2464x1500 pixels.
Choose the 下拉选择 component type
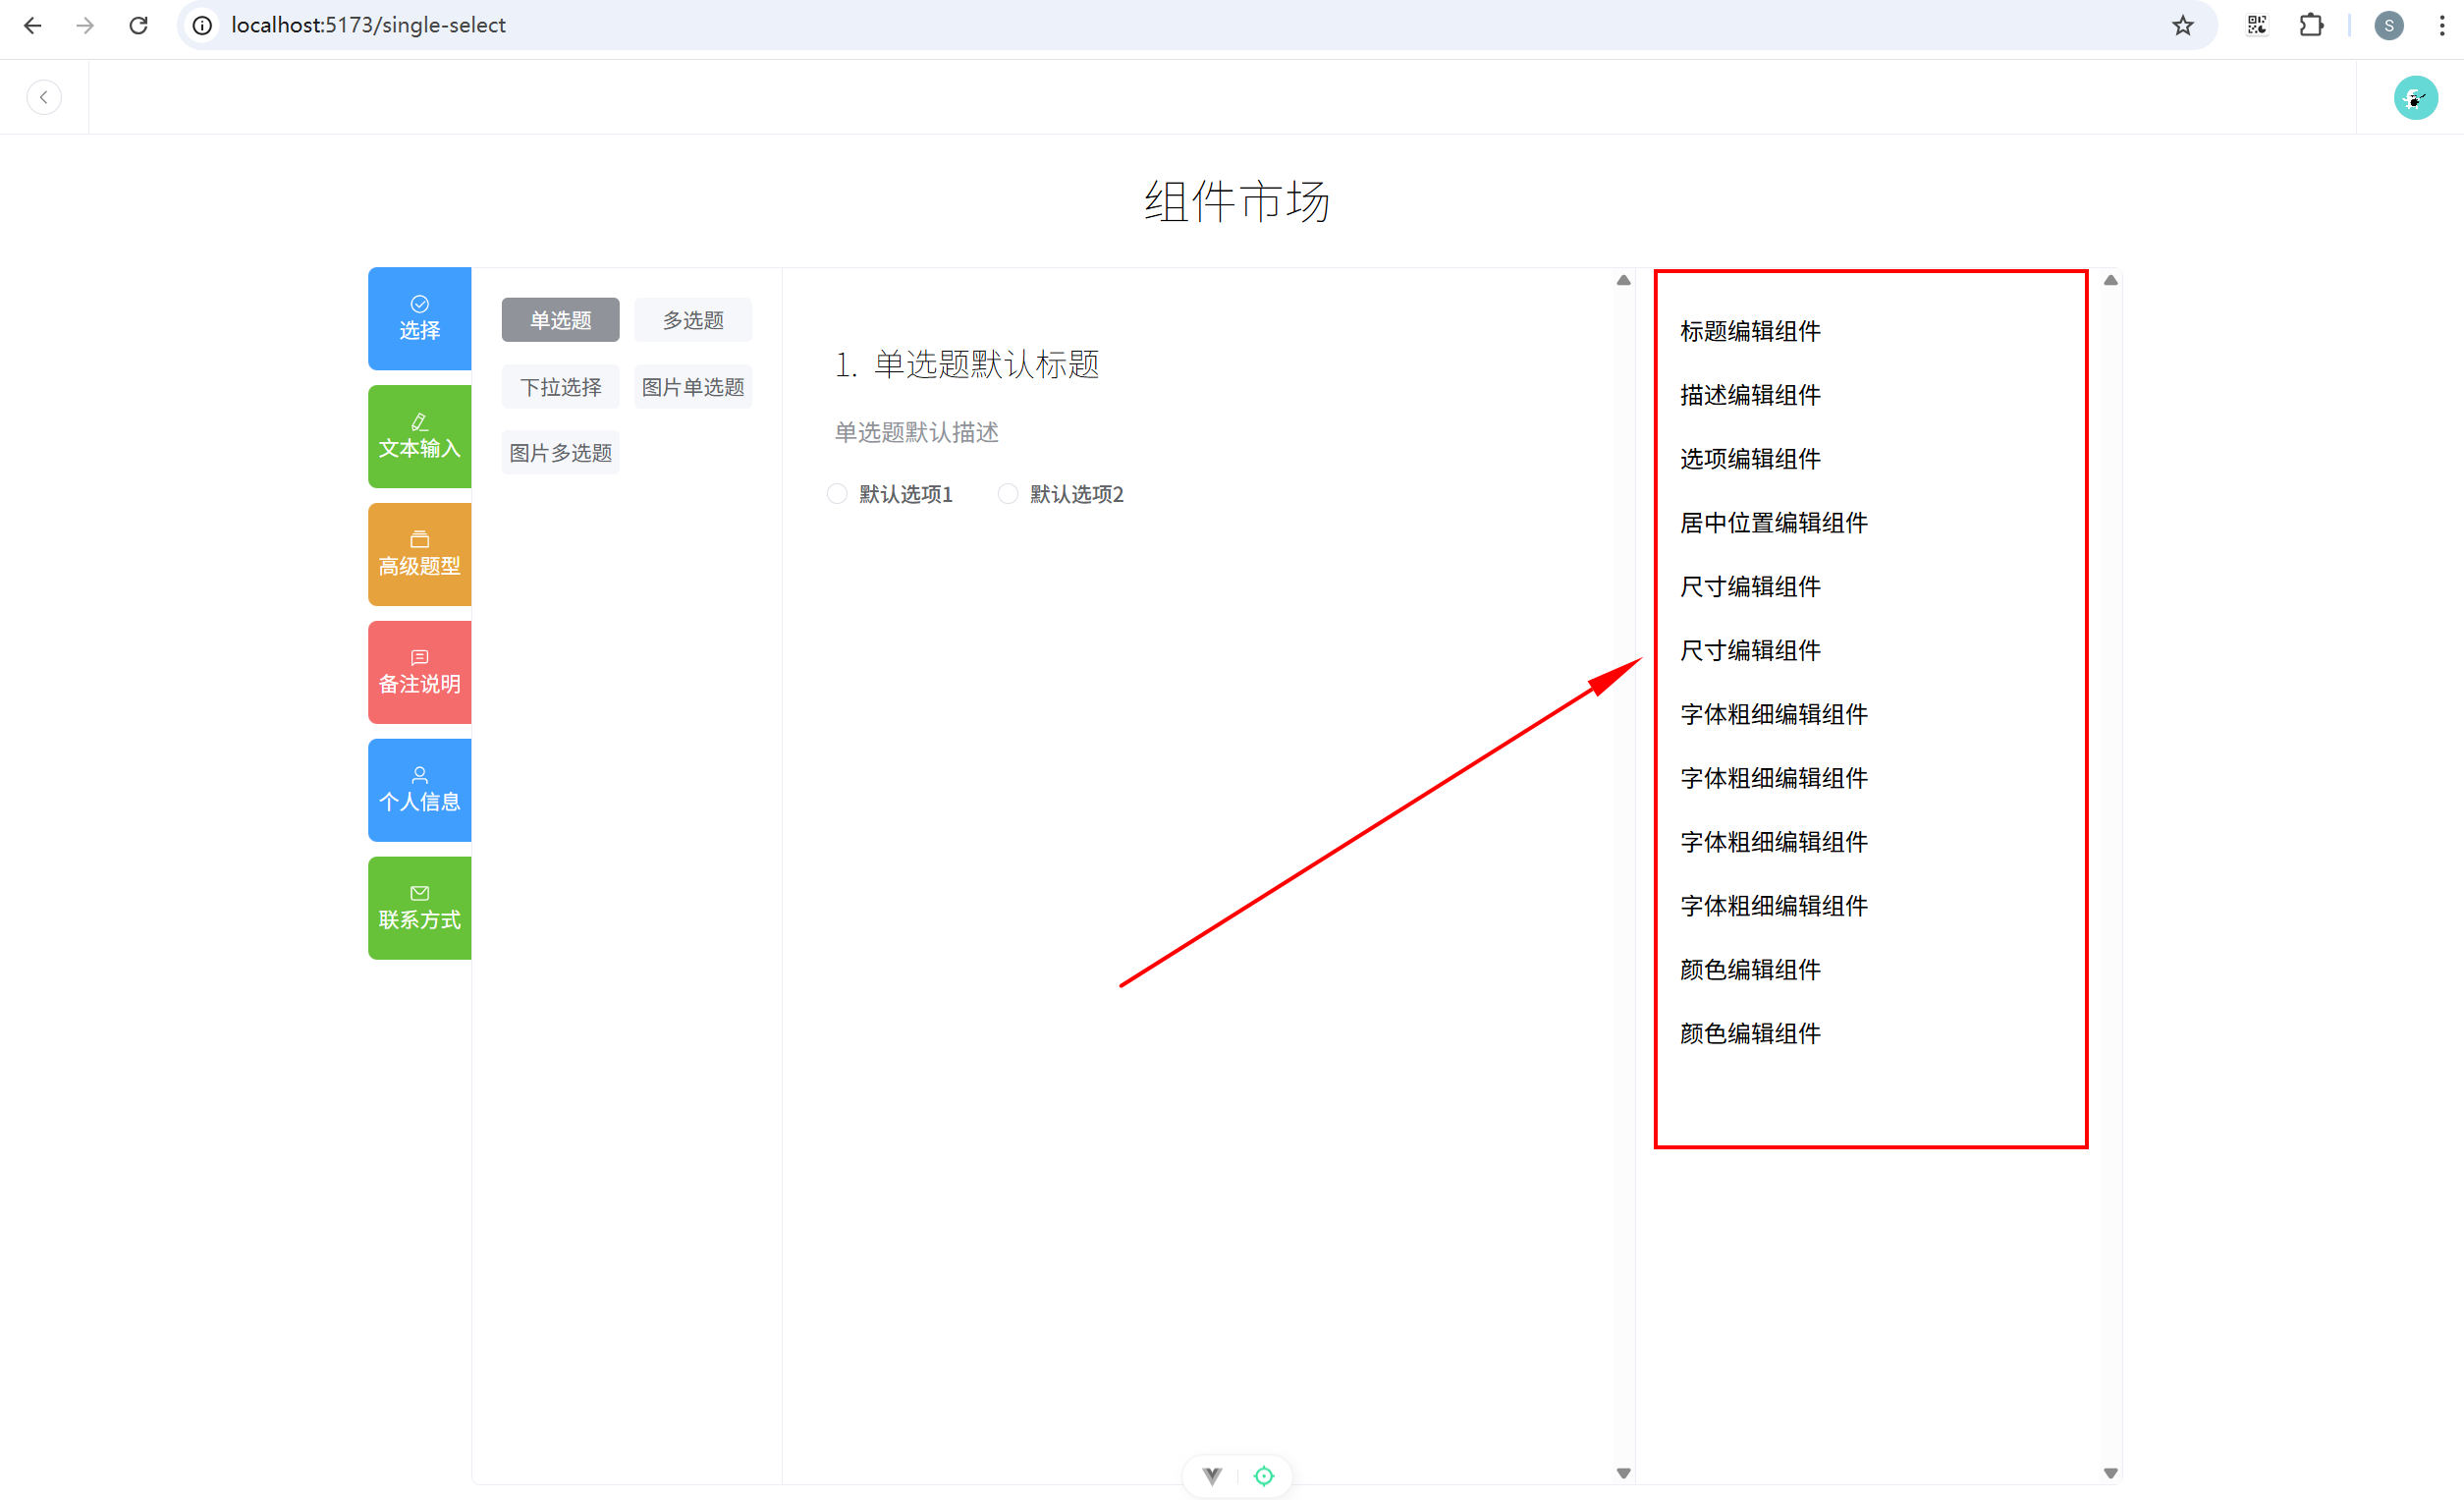pyautogui.click(x=560, y=387)
